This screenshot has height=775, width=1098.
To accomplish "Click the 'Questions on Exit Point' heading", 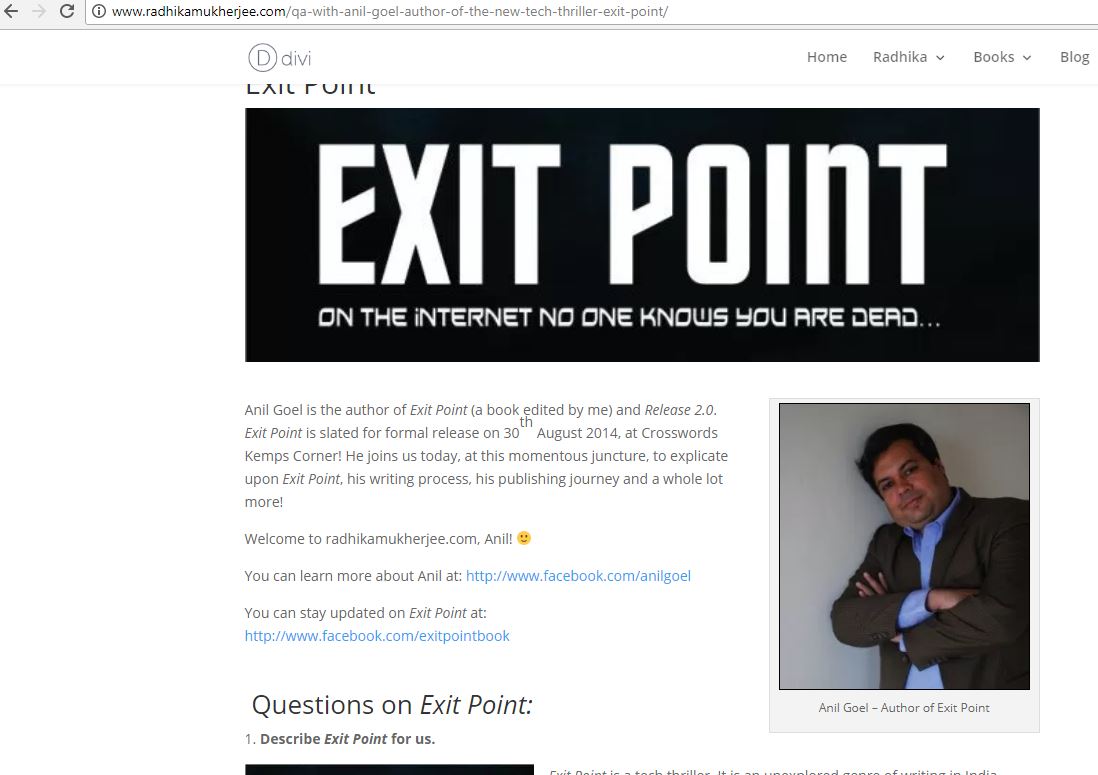I will pos(392,705).
